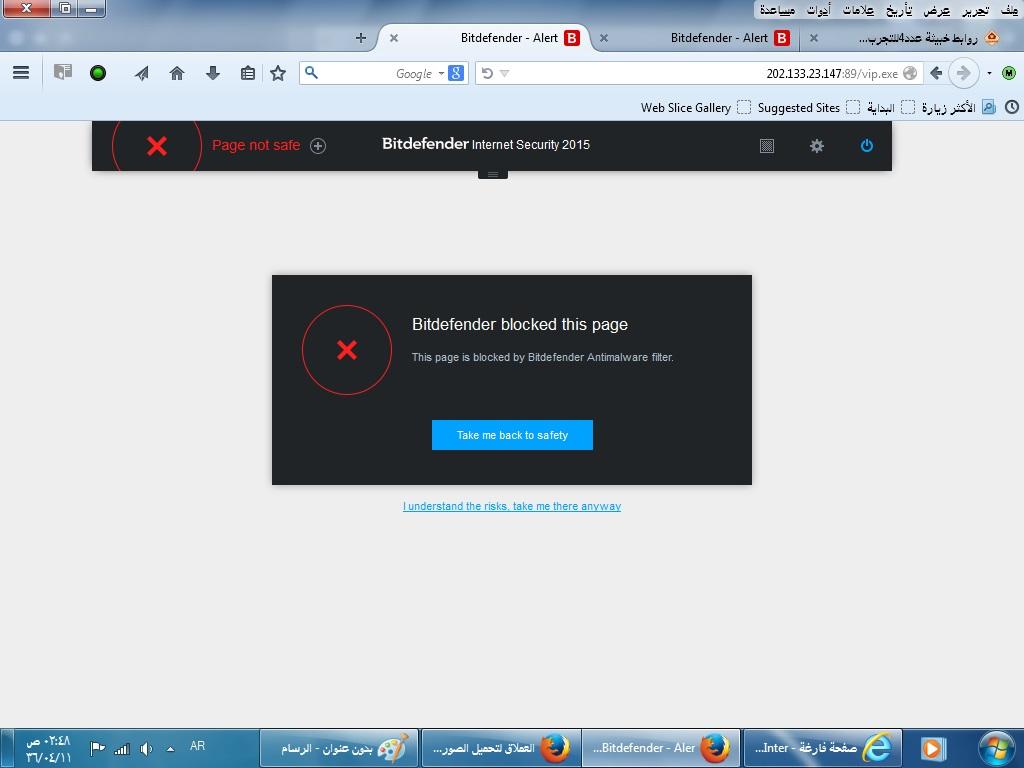
Task: Click the back arrow button
Action: (935, 73)
